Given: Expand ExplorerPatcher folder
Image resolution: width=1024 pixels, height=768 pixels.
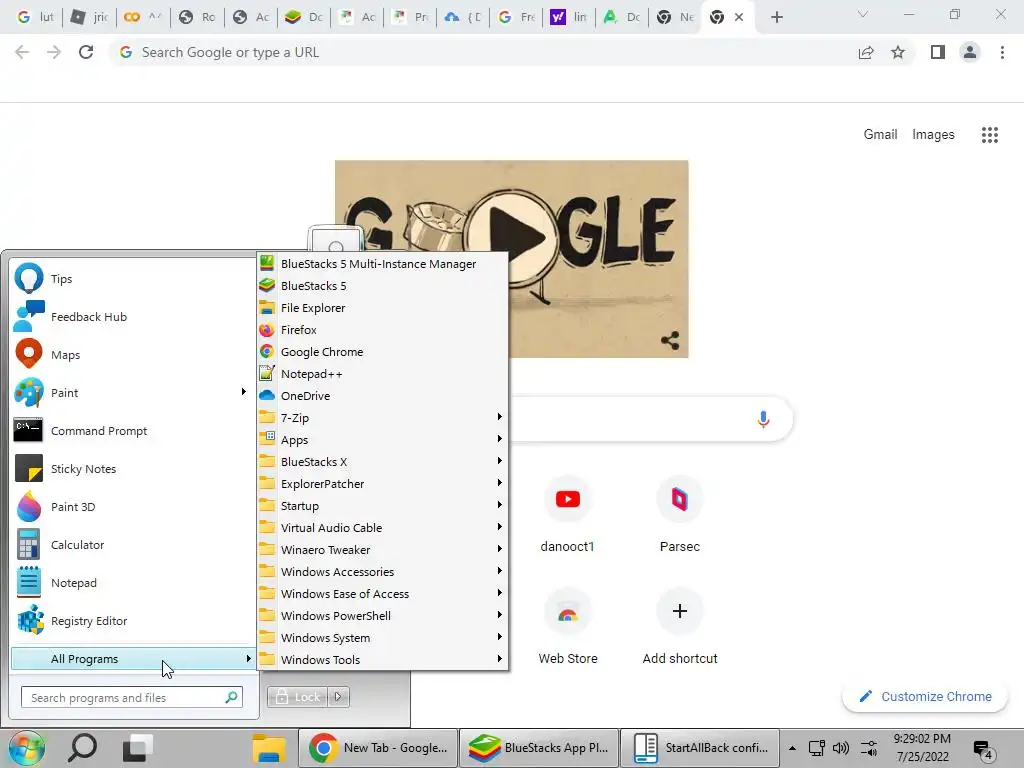Looking at the screenshot, I should (383, 484).
